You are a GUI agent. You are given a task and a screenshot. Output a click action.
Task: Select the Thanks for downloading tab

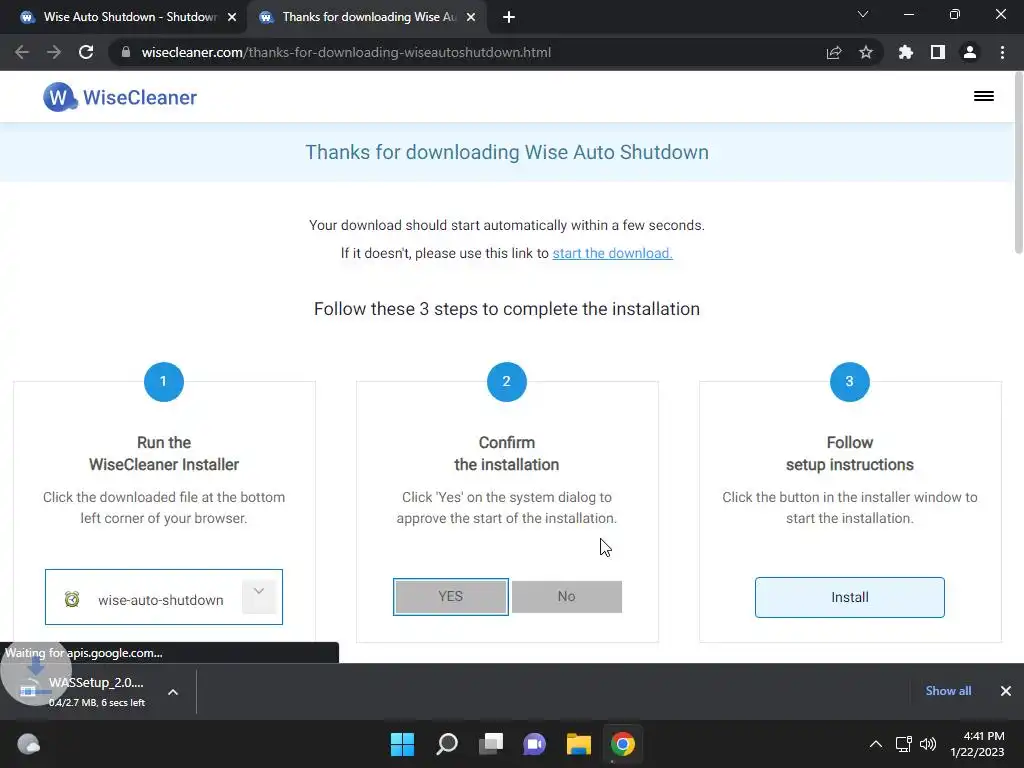pos(367,17)
